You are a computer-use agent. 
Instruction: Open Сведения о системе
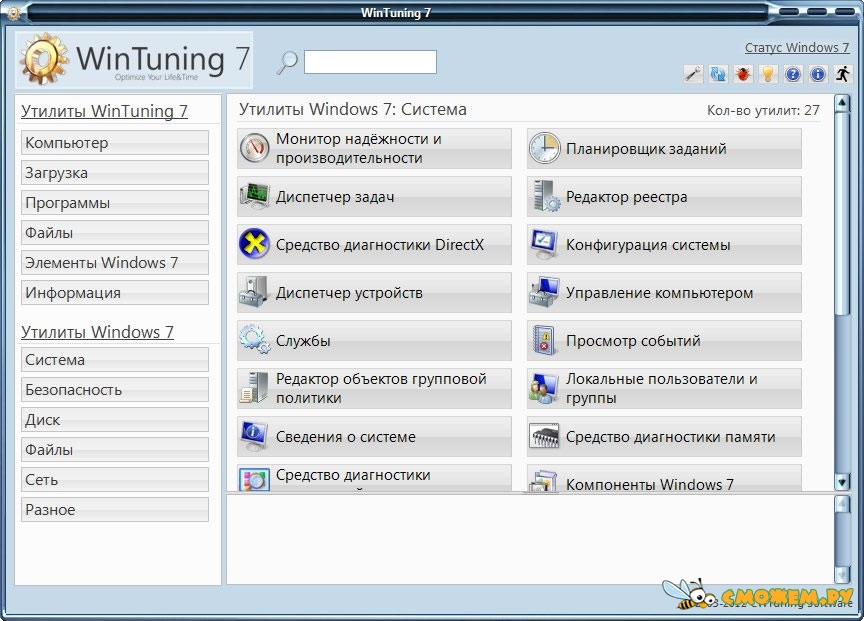(x=375, y=436)
